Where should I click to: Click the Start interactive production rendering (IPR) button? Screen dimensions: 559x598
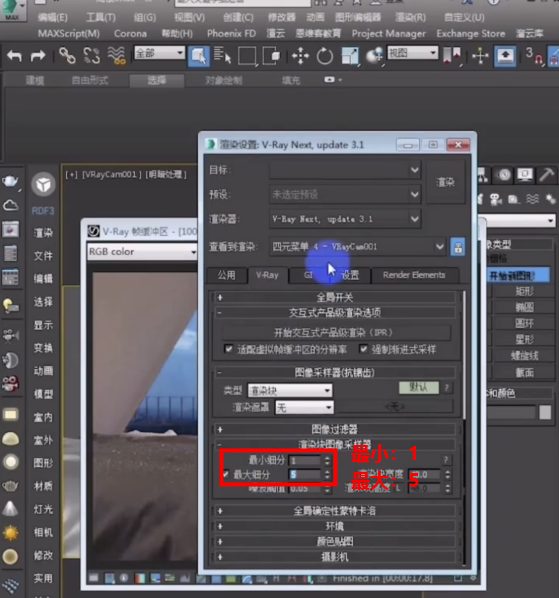point(336,333)
